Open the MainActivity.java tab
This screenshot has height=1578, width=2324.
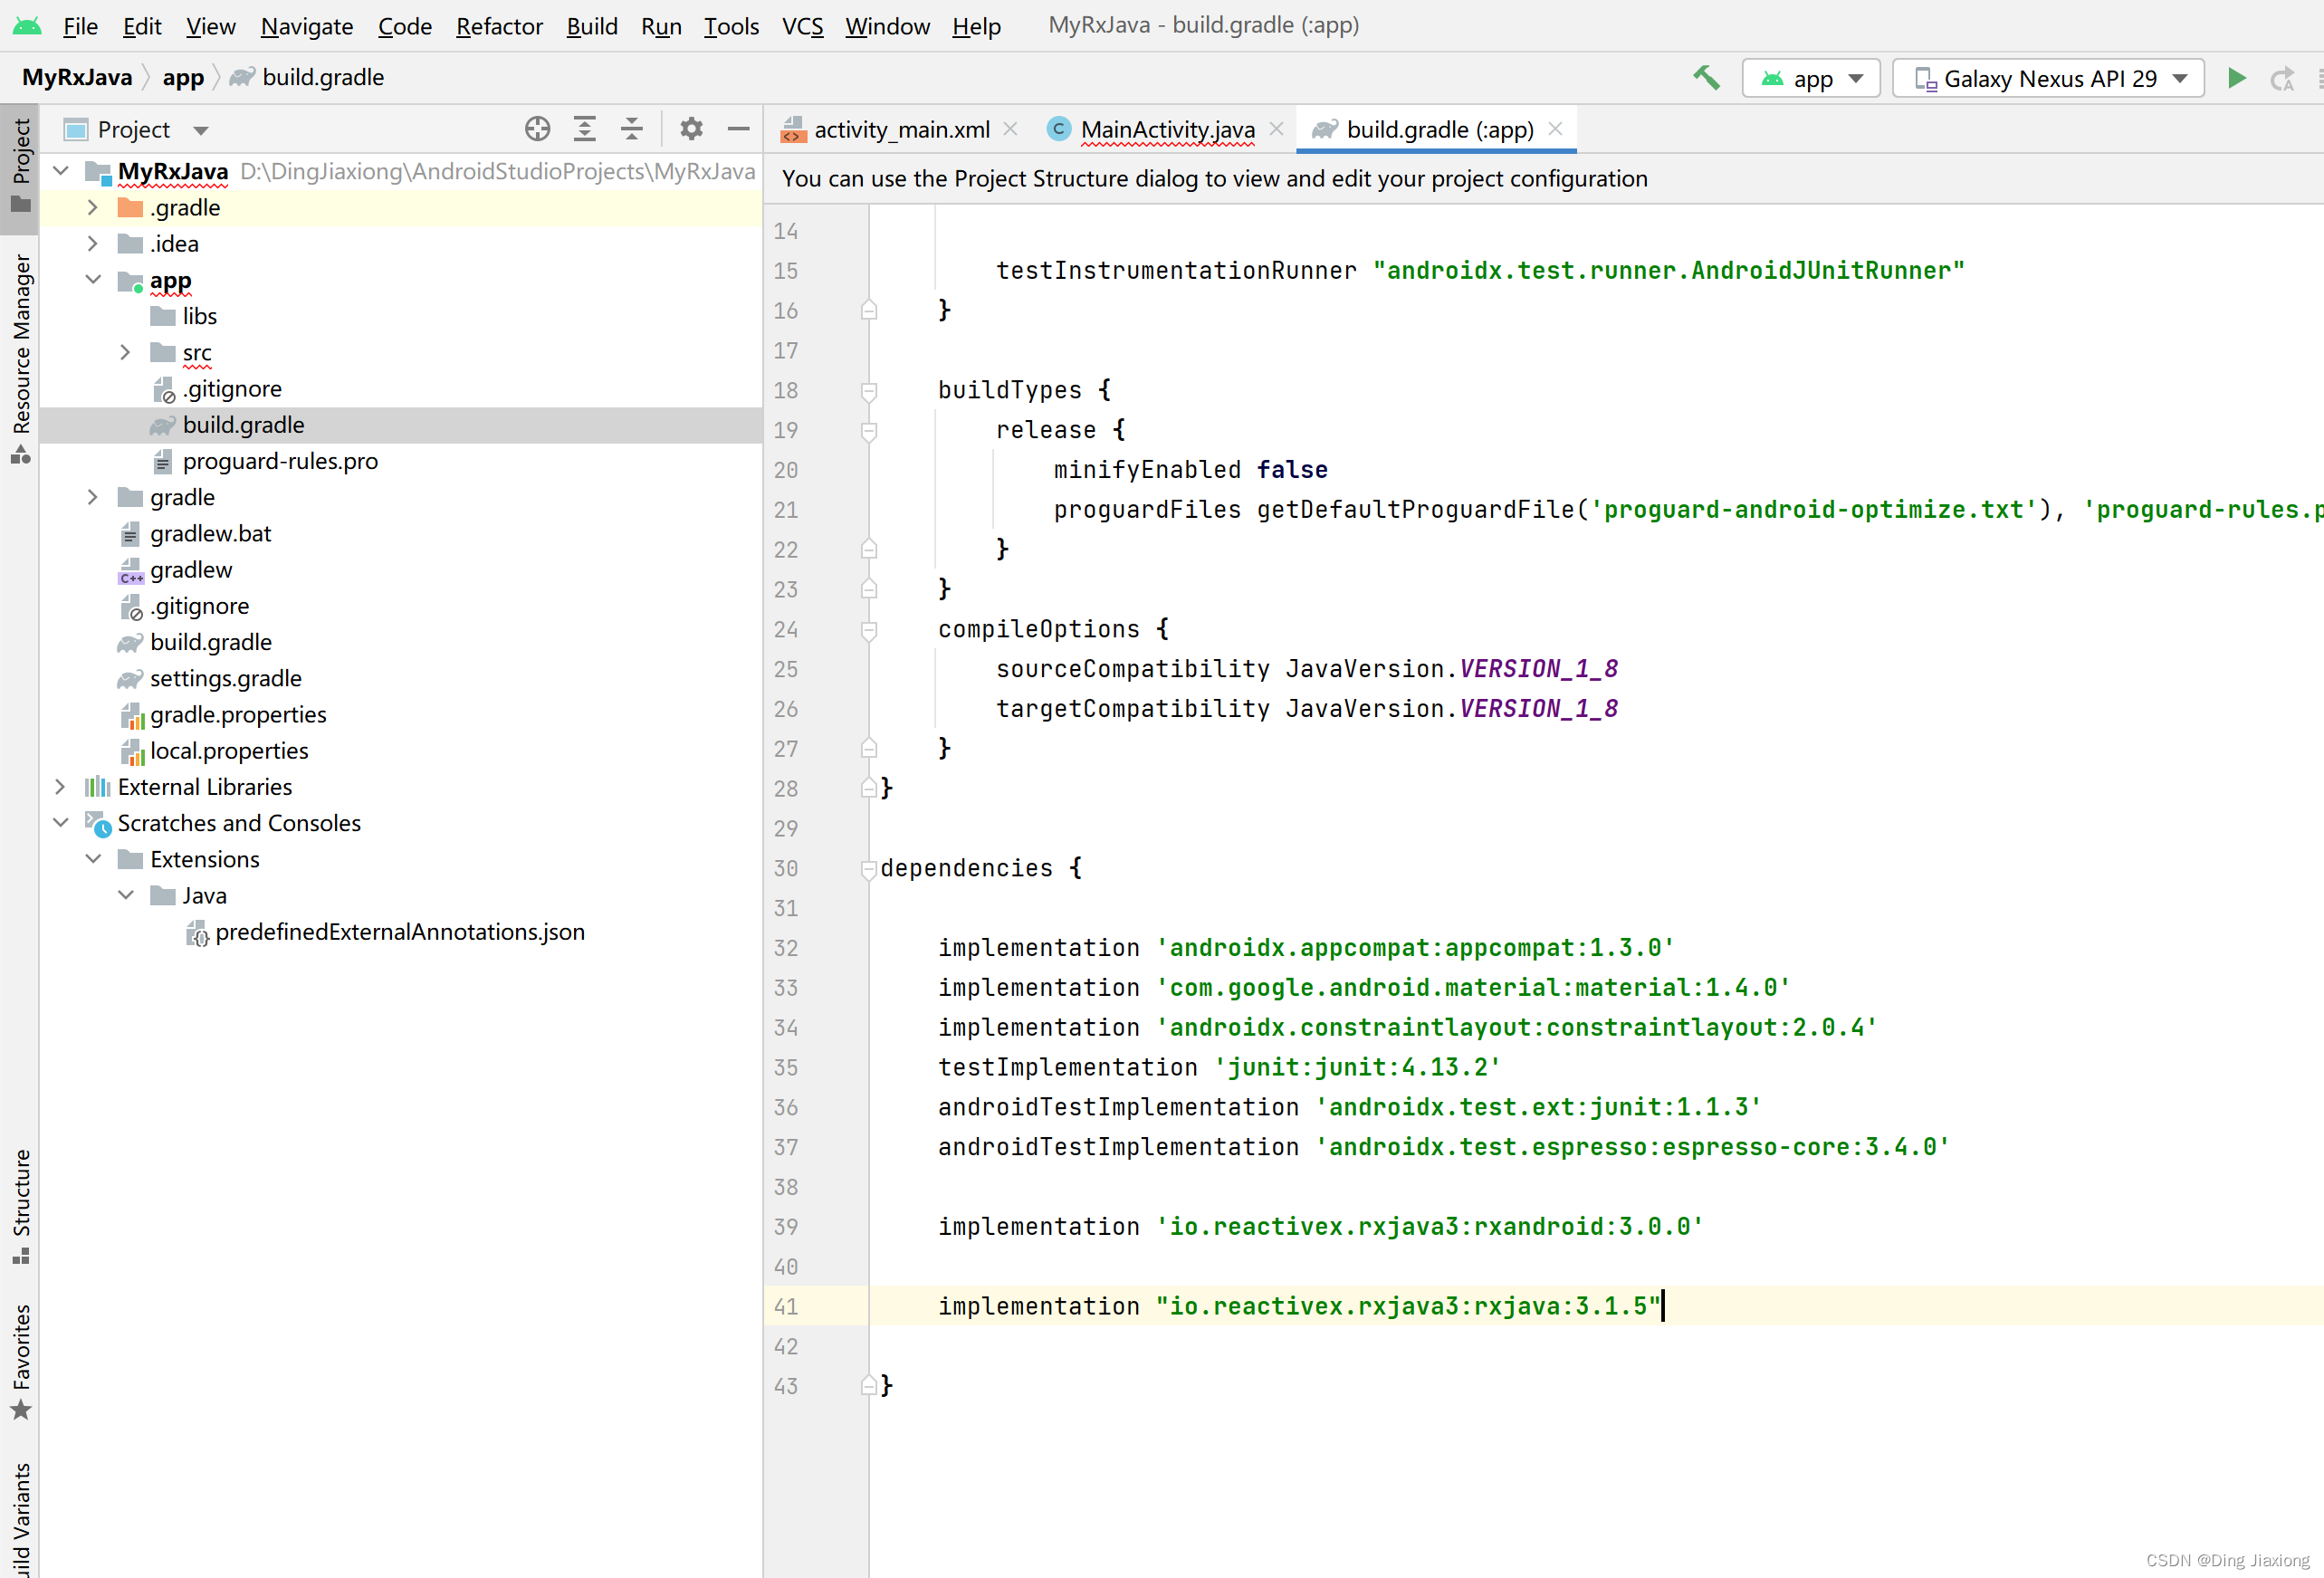point(1162,129)
